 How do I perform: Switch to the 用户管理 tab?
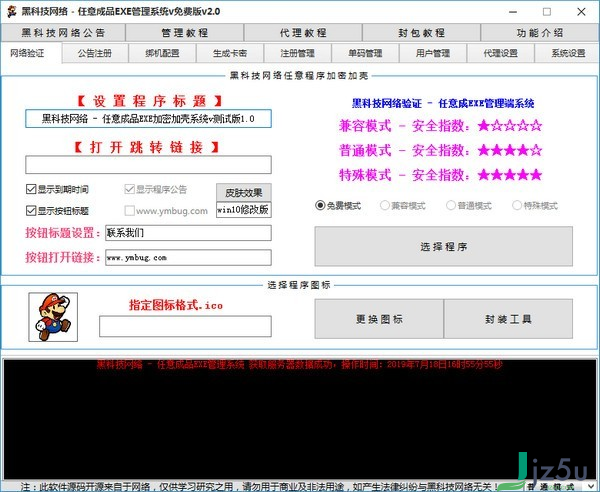coord(433,53)
